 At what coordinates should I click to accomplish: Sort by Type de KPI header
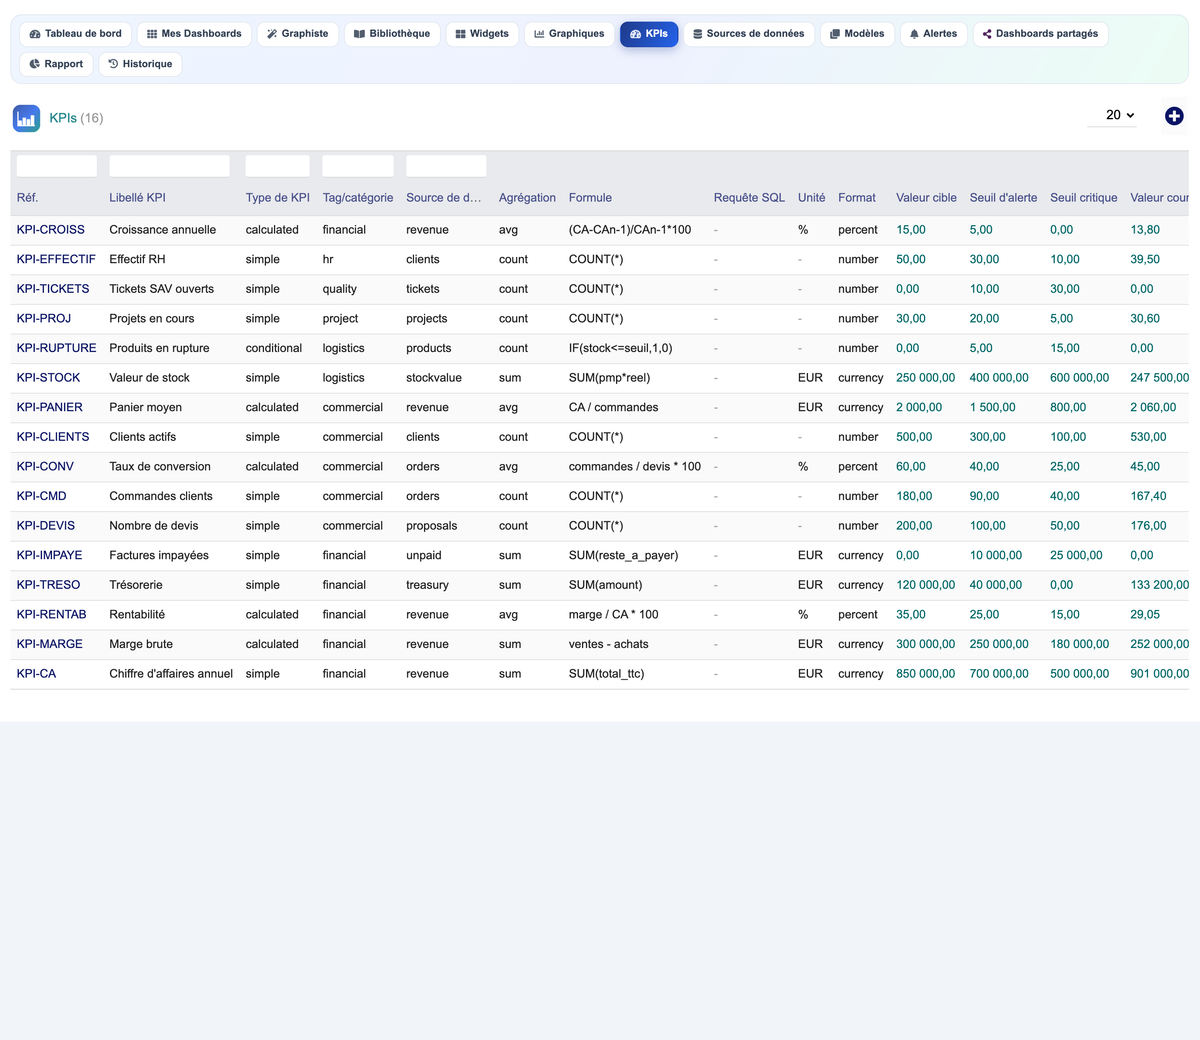pyautogui.click(x=278, y=198)
